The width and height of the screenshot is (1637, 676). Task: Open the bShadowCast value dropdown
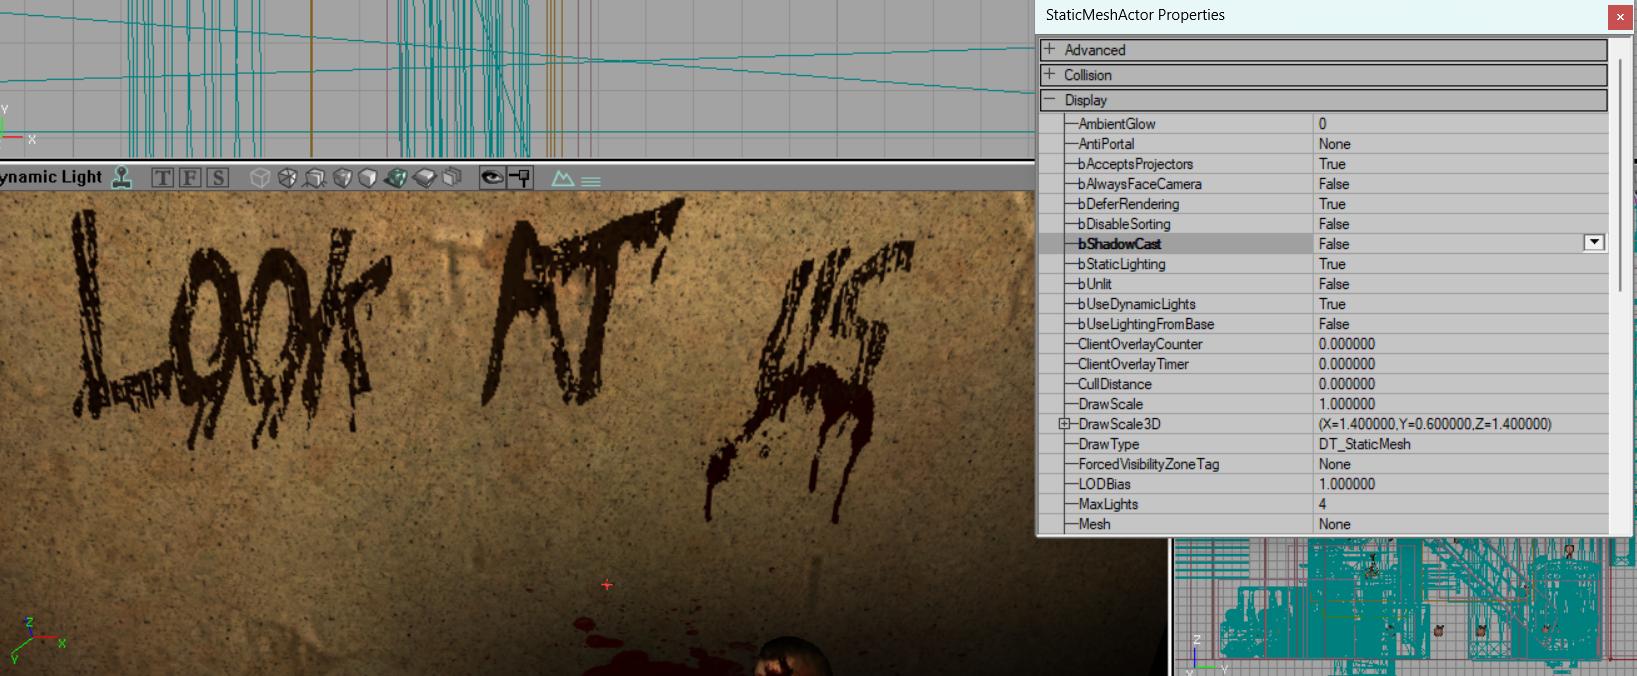(x=1594, y=243)
